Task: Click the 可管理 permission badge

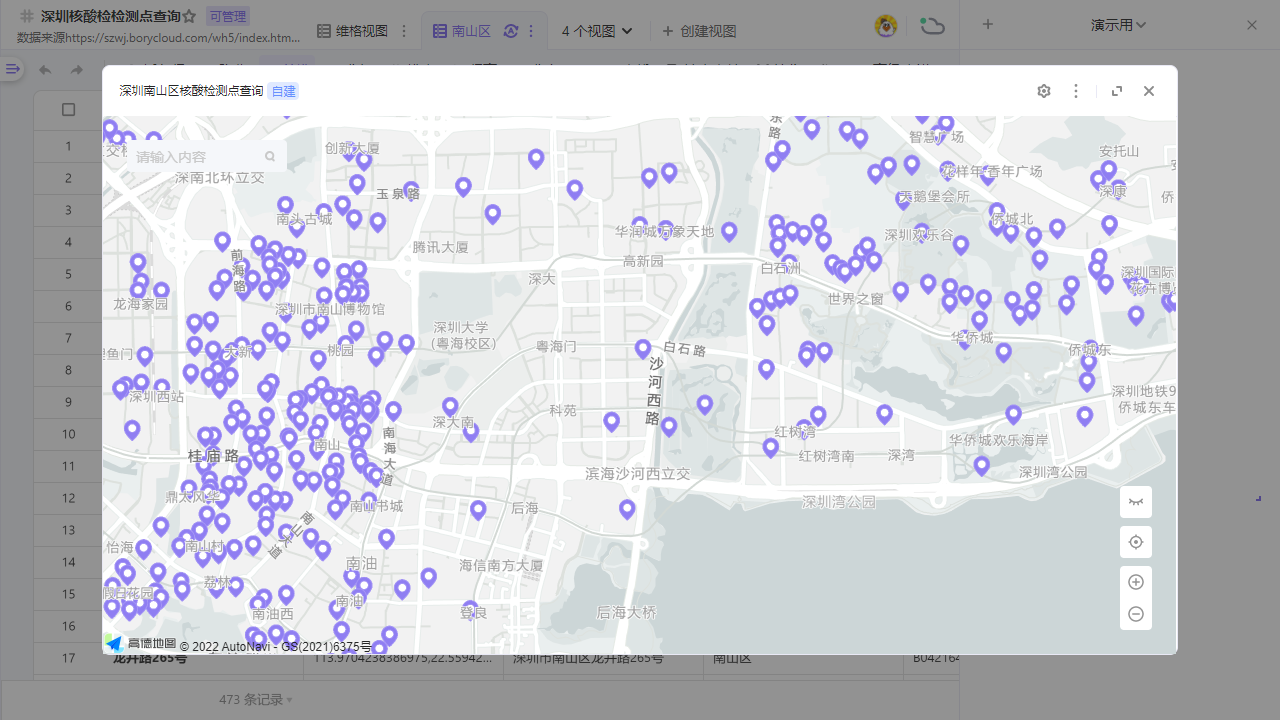Action: 228,17
